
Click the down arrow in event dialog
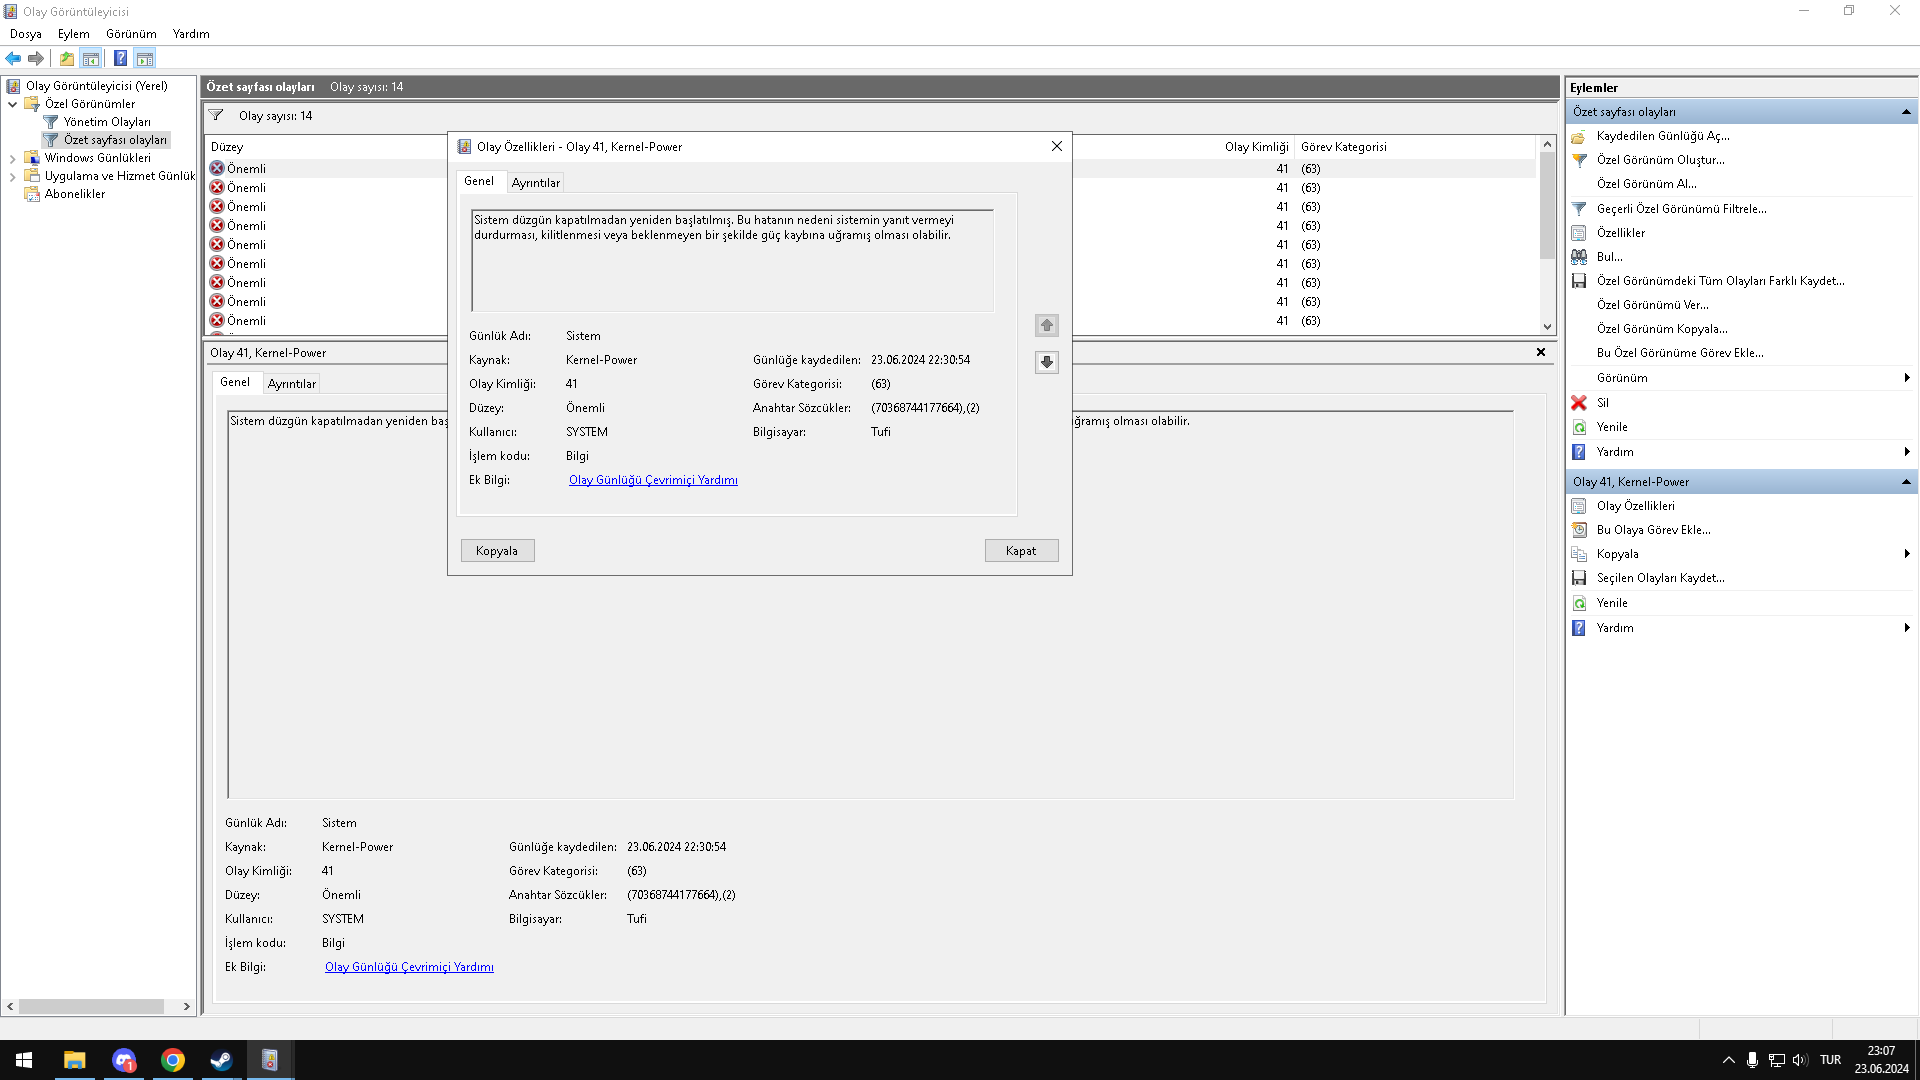tap(1046, 362)
